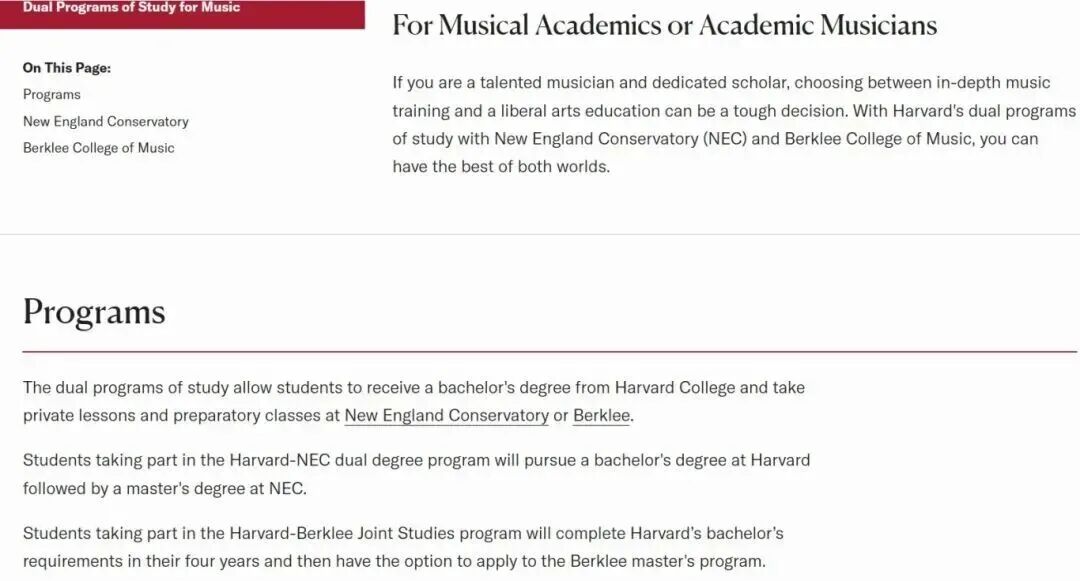This screenshot has height=581, width=1080.
Task: Click the red divider line under Programs heading
Action: coord(550,352)
